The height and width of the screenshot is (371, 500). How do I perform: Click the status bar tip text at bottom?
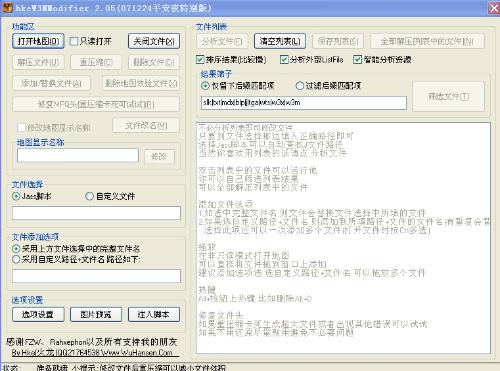point(131,368)
